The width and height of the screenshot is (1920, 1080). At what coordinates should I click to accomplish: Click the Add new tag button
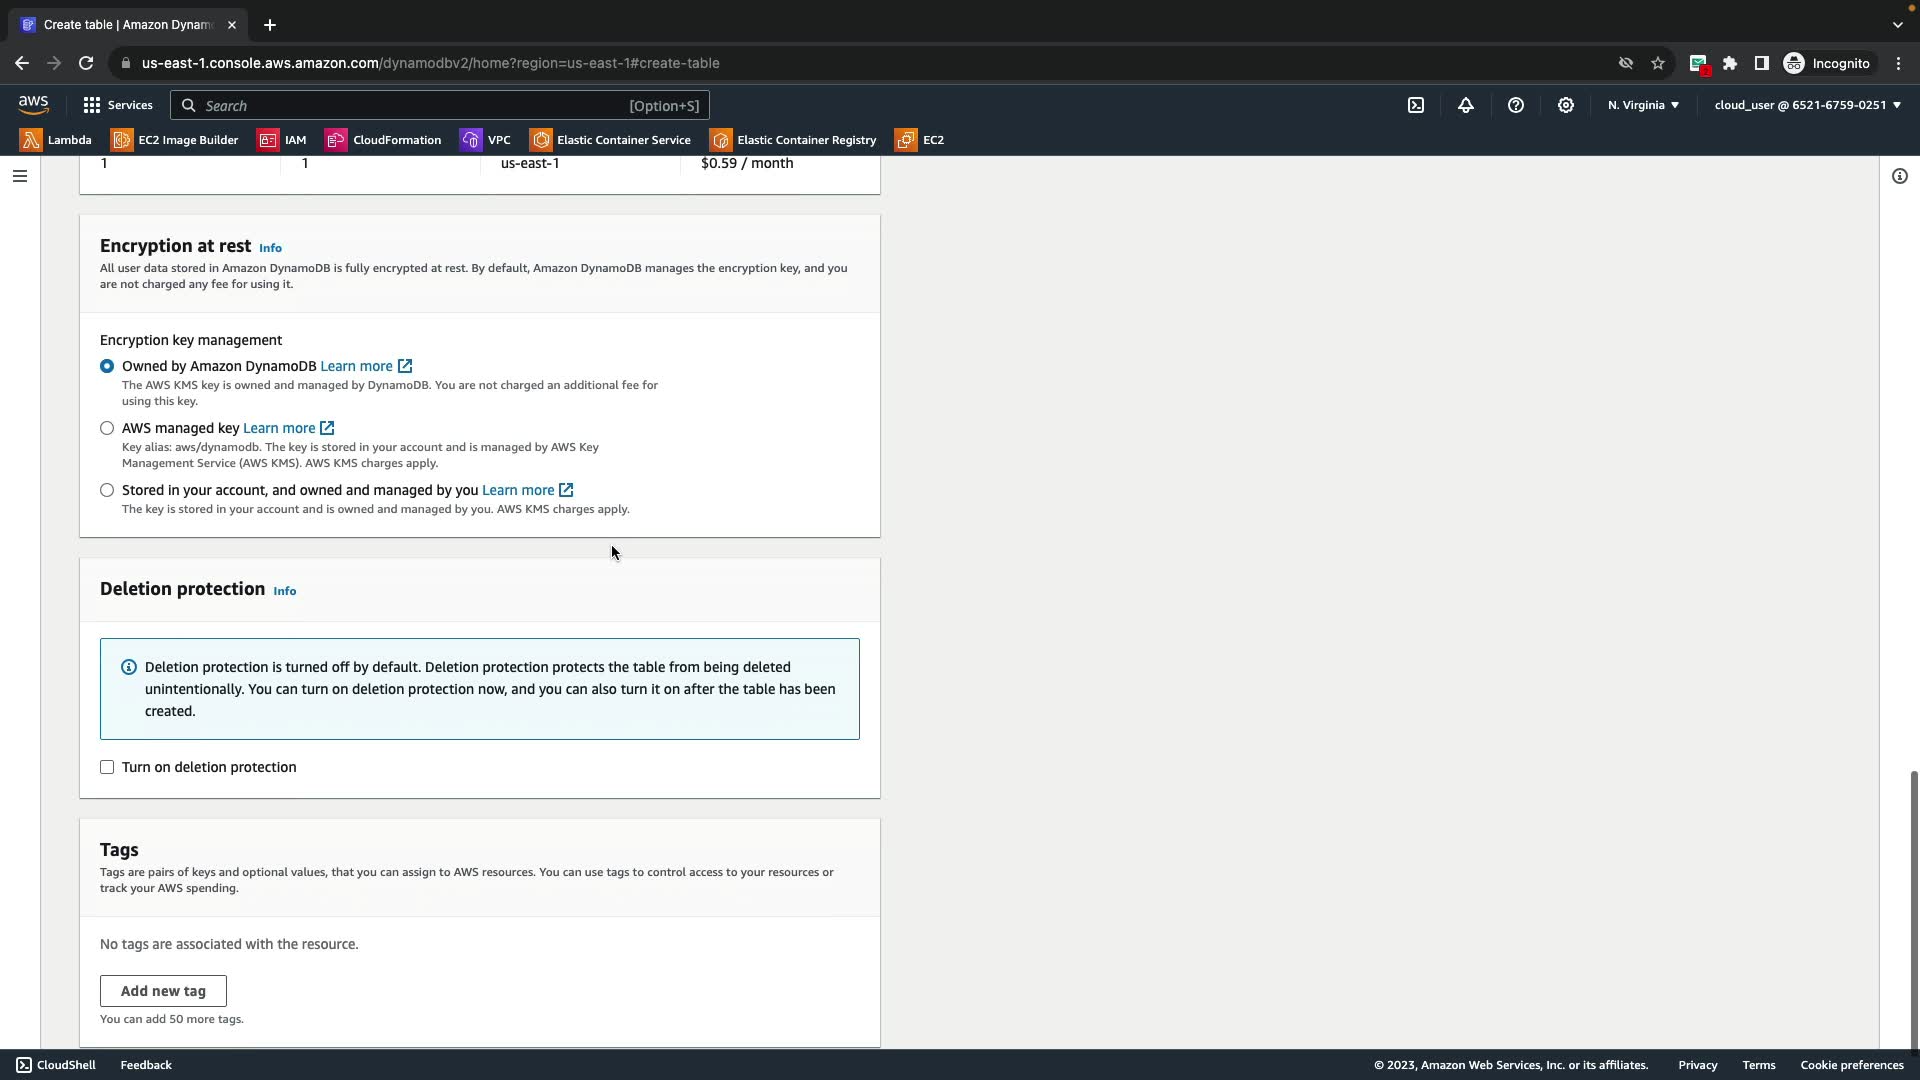pos(163,991)
